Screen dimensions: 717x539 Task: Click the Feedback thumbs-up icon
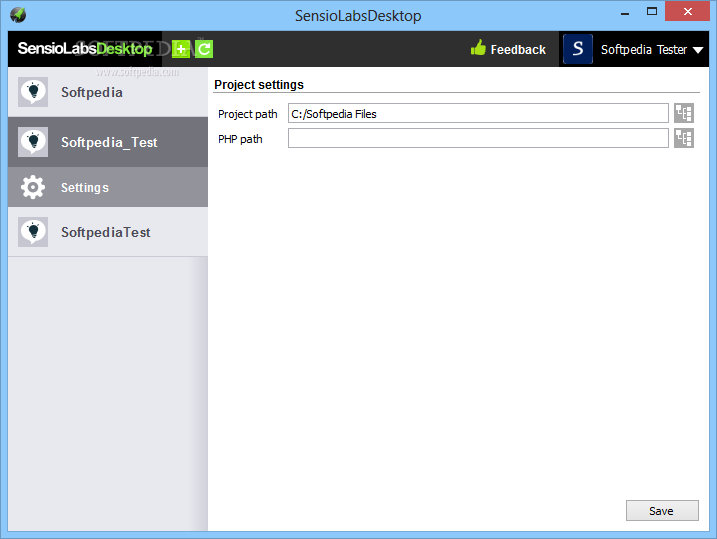(478, 48)
